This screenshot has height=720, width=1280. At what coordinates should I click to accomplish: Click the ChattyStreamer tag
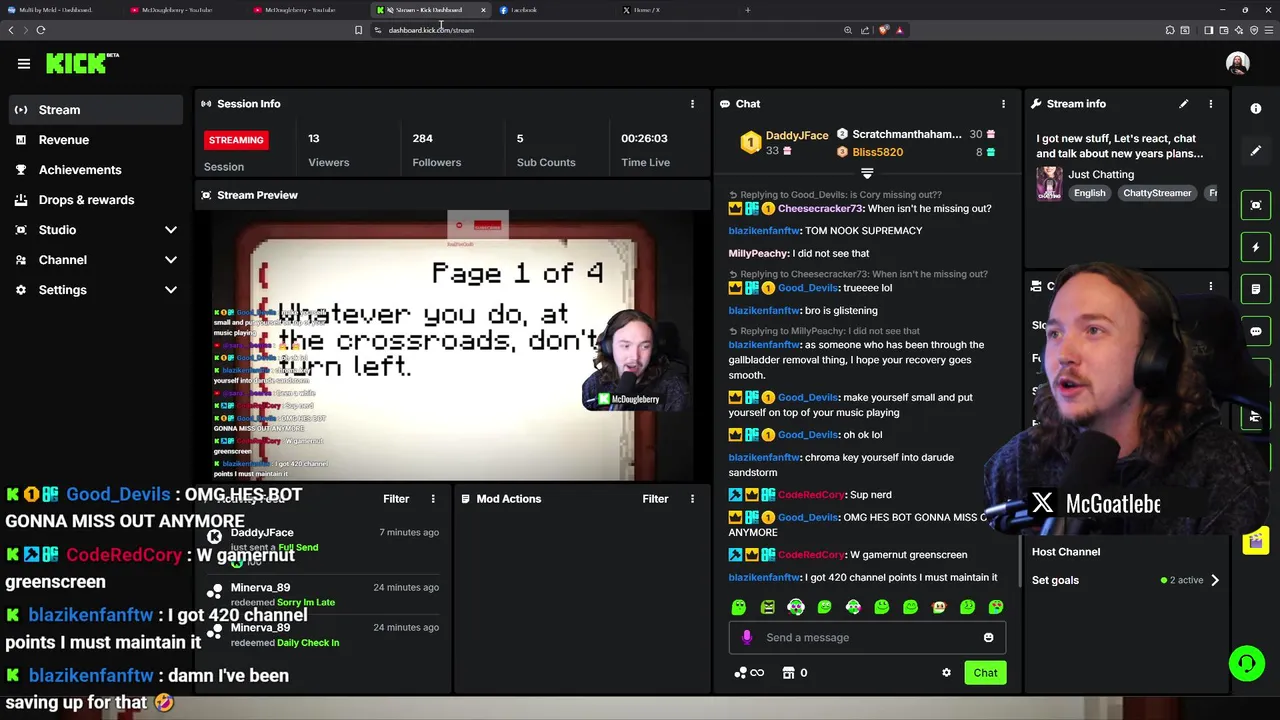(1157, 193)
